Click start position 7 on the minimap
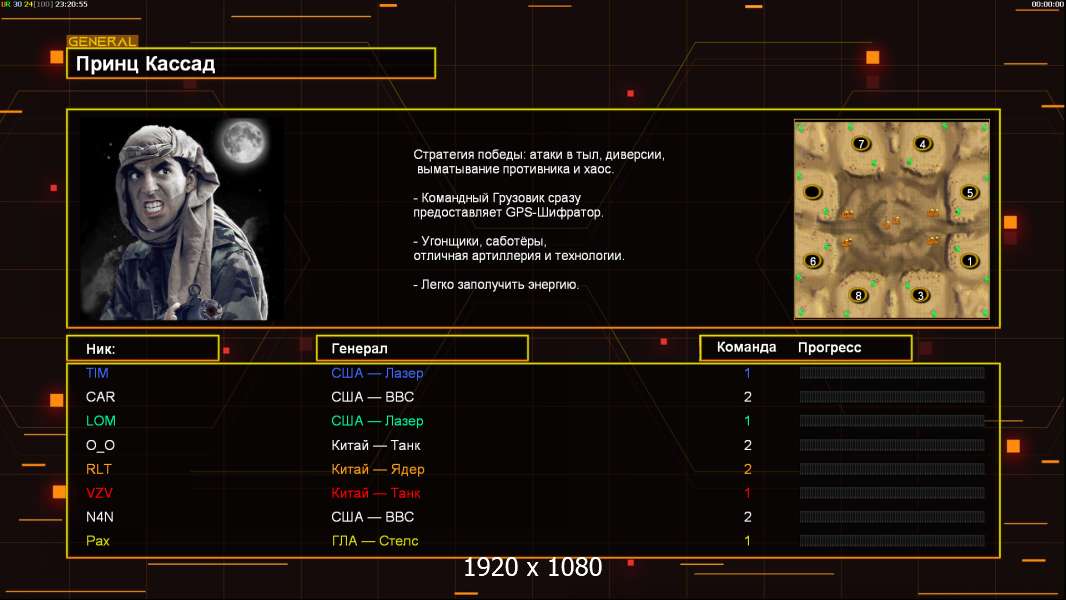 point(861,143)
